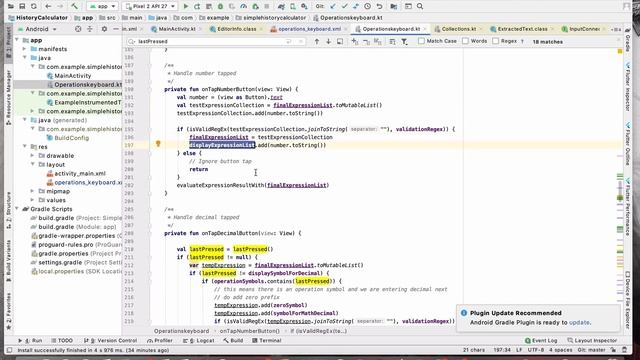Viewport: 640px width, 360px height.
Task: Expand the drawable folder
Action: tap(32, 156)
